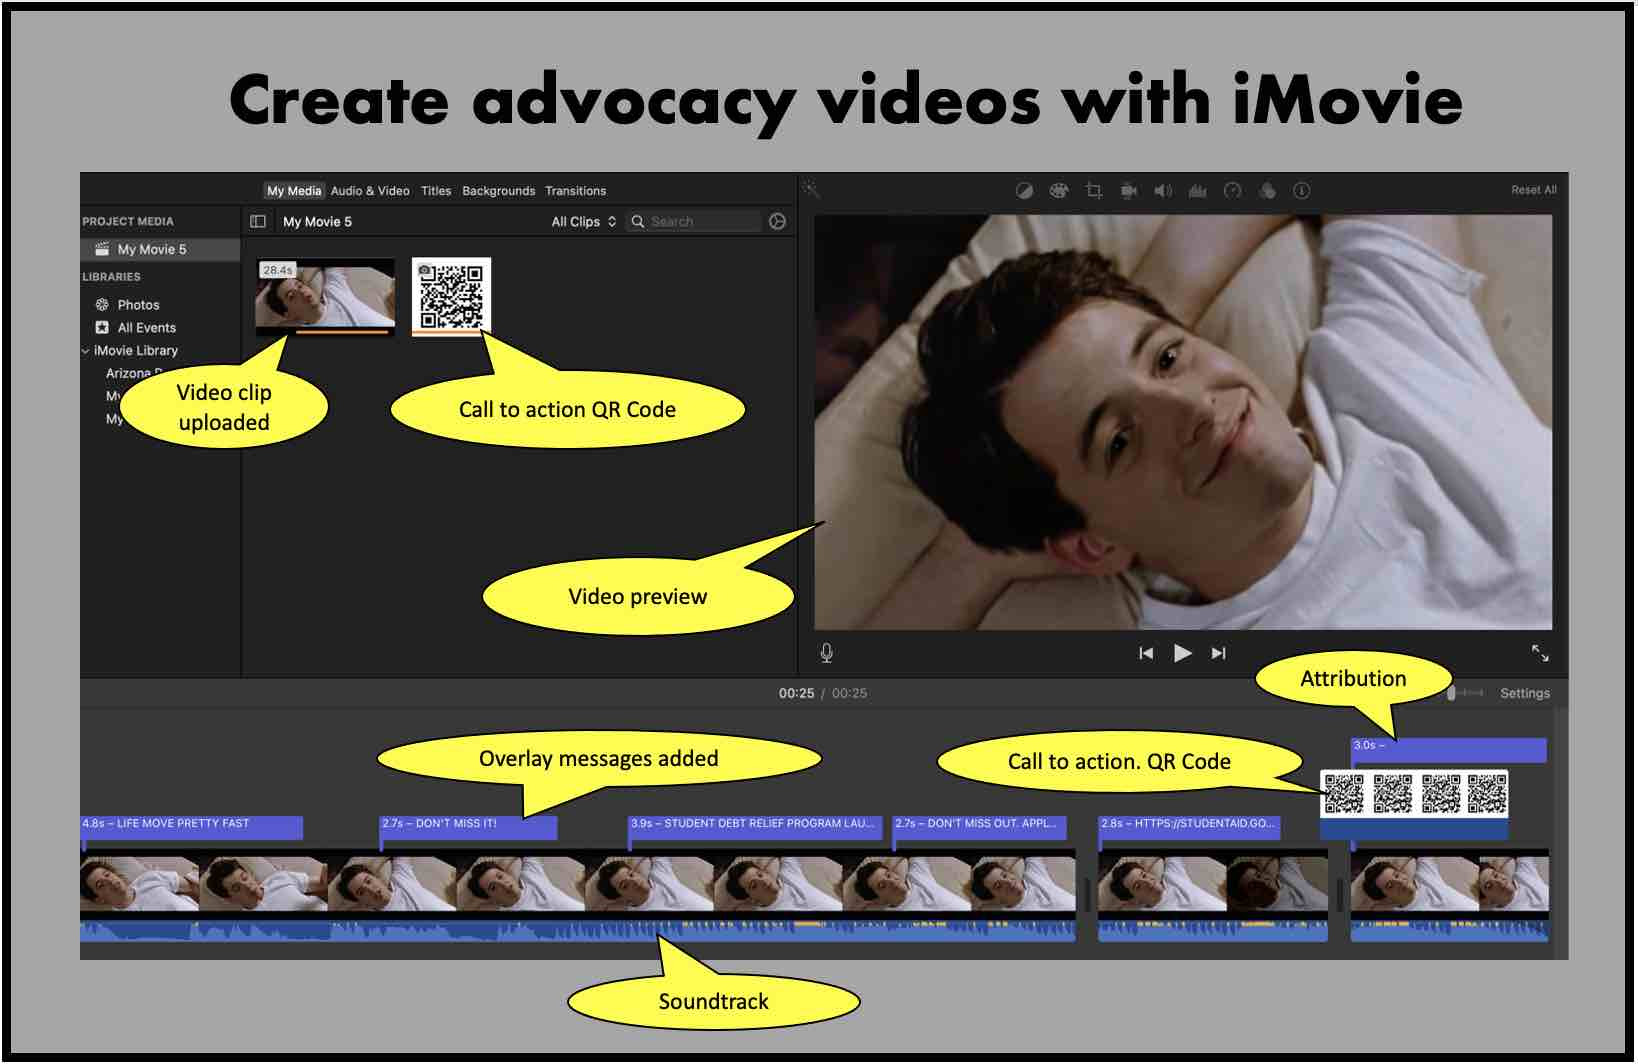Open the All Clips filter dropdown
The height and width of the screenshot is (1064, 1638).
583,222
